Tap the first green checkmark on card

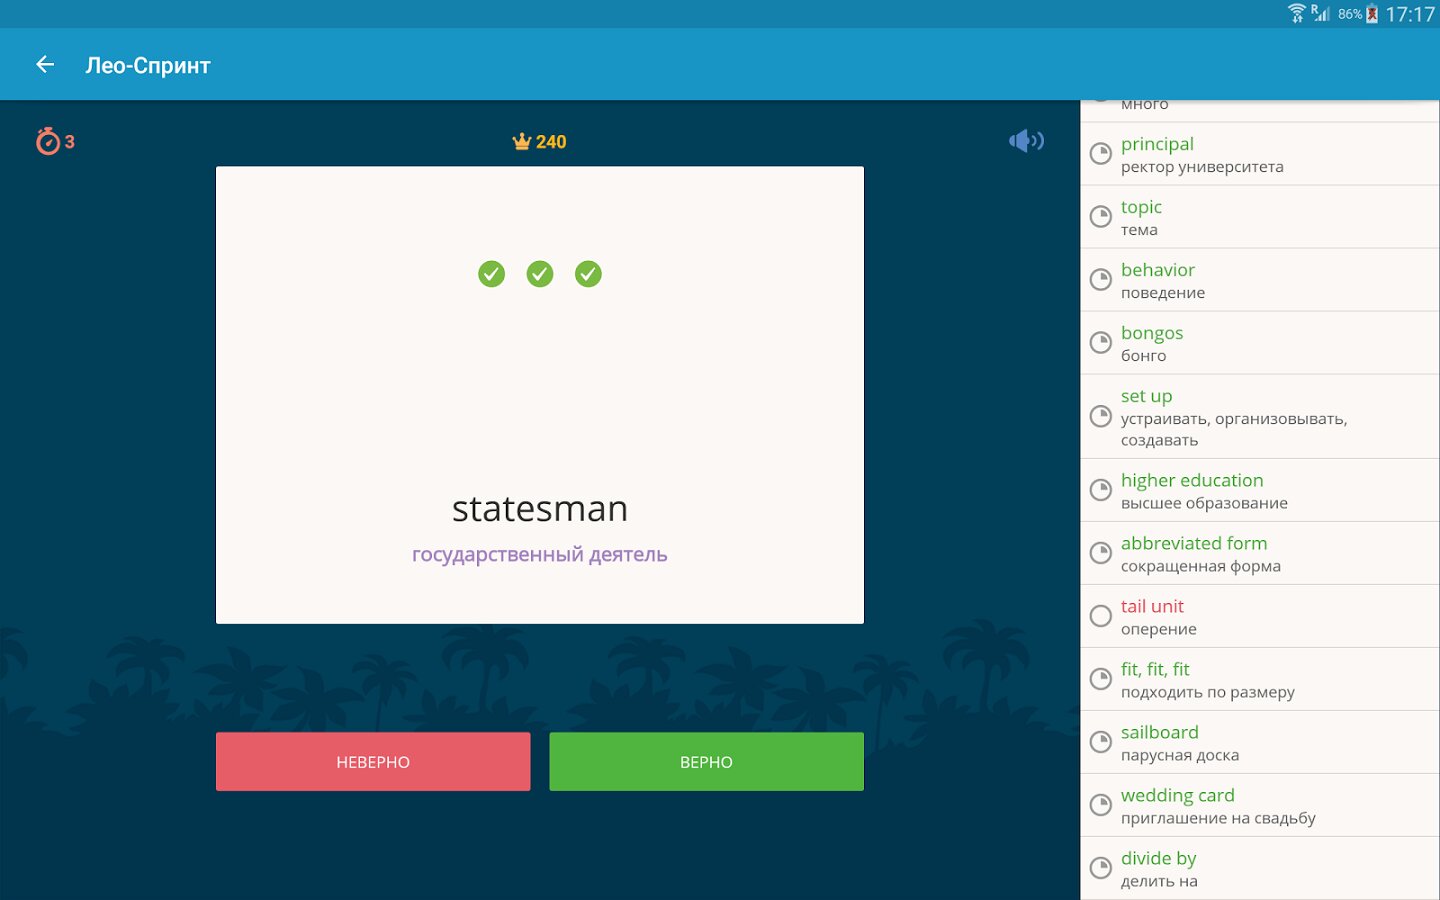(491, 274)
